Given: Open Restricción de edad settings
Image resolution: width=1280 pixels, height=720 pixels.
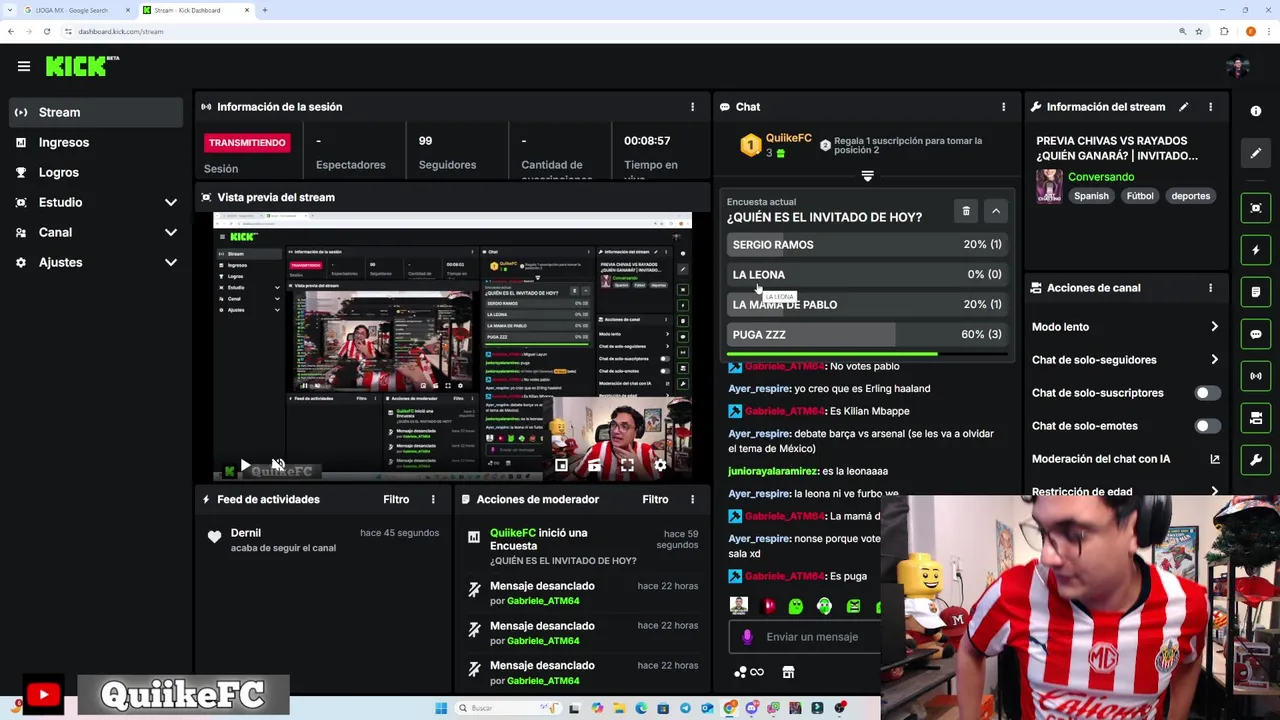Looking at the screenshot, I should pyautogui.click(x=1125, y=491).
